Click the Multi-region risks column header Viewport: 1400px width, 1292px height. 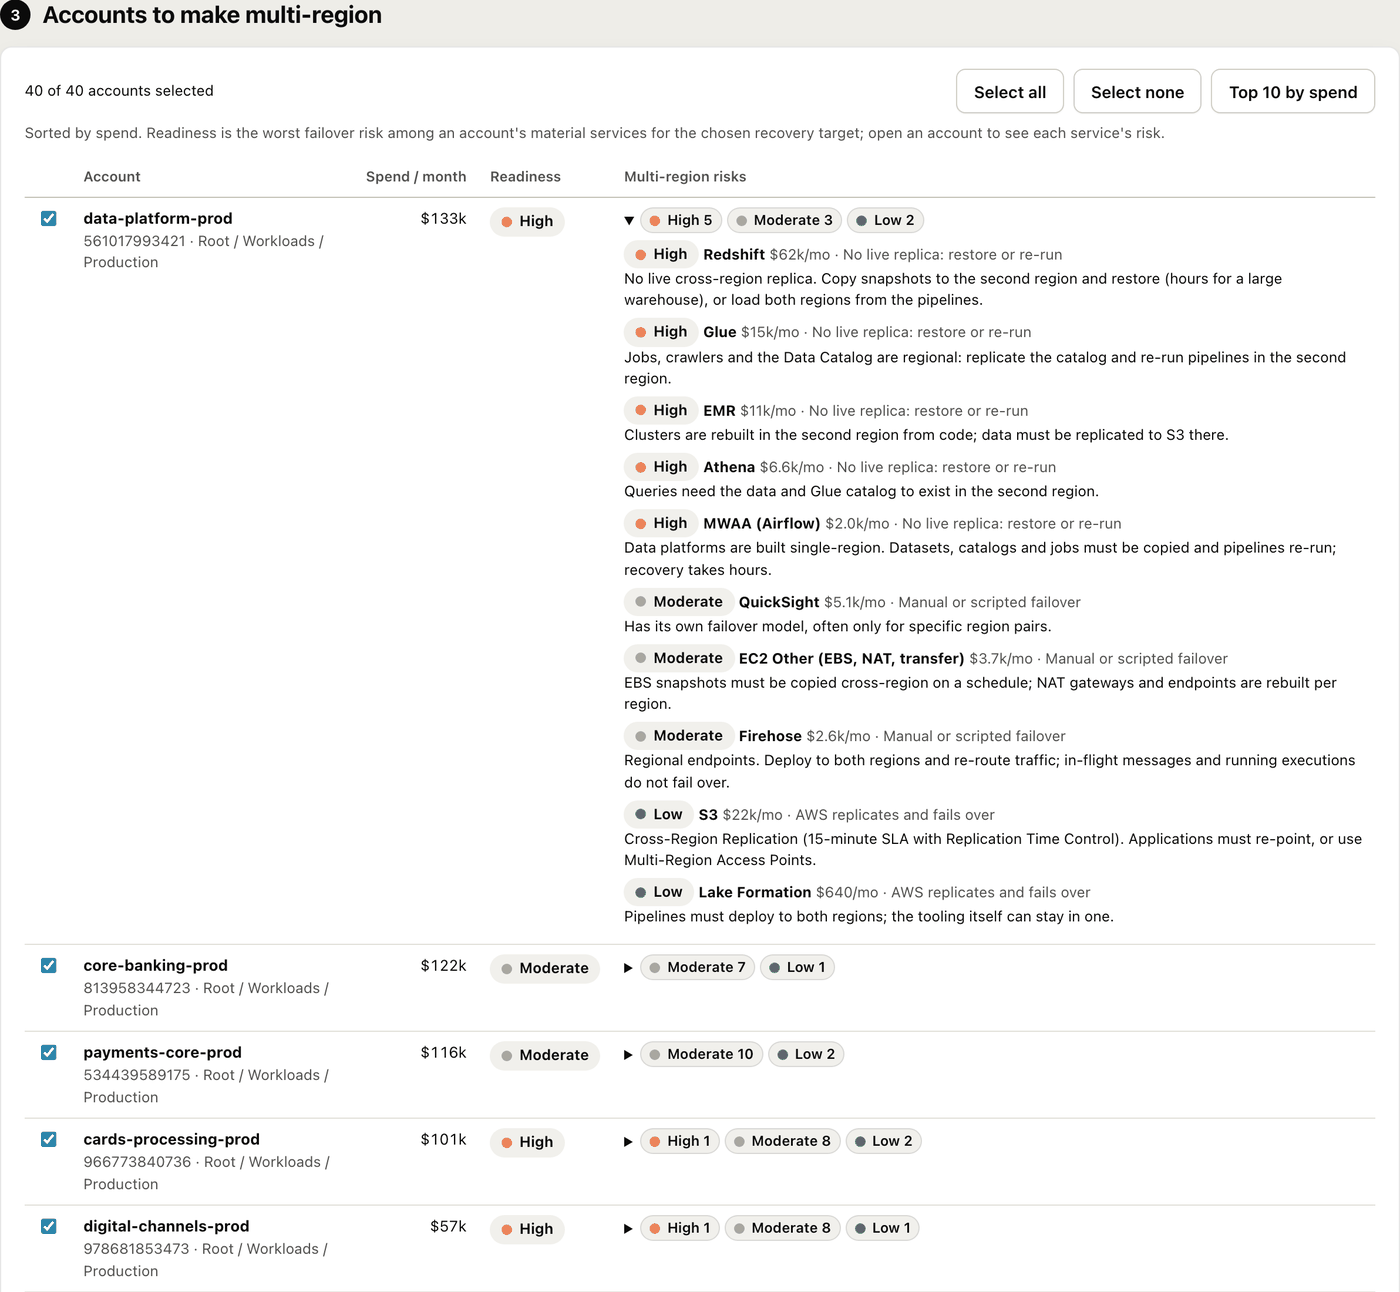685,177
